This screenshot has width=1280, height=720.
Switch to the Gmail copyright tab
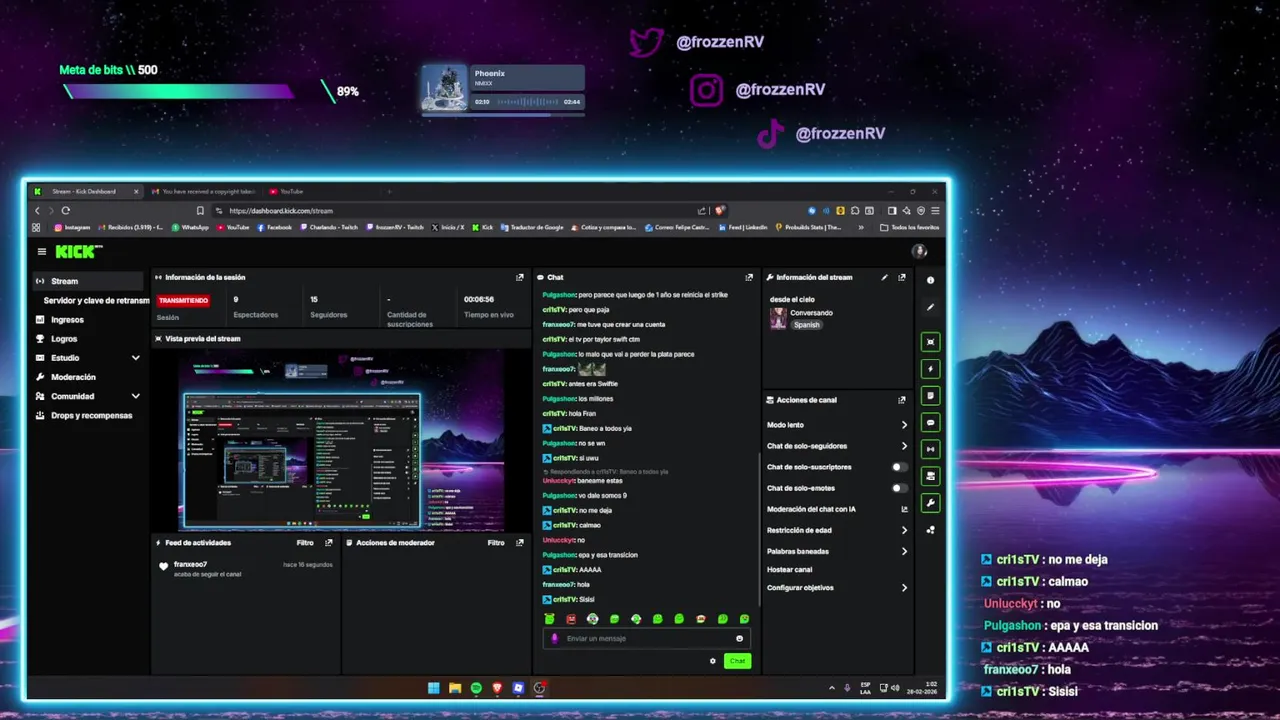pos(203,191)
